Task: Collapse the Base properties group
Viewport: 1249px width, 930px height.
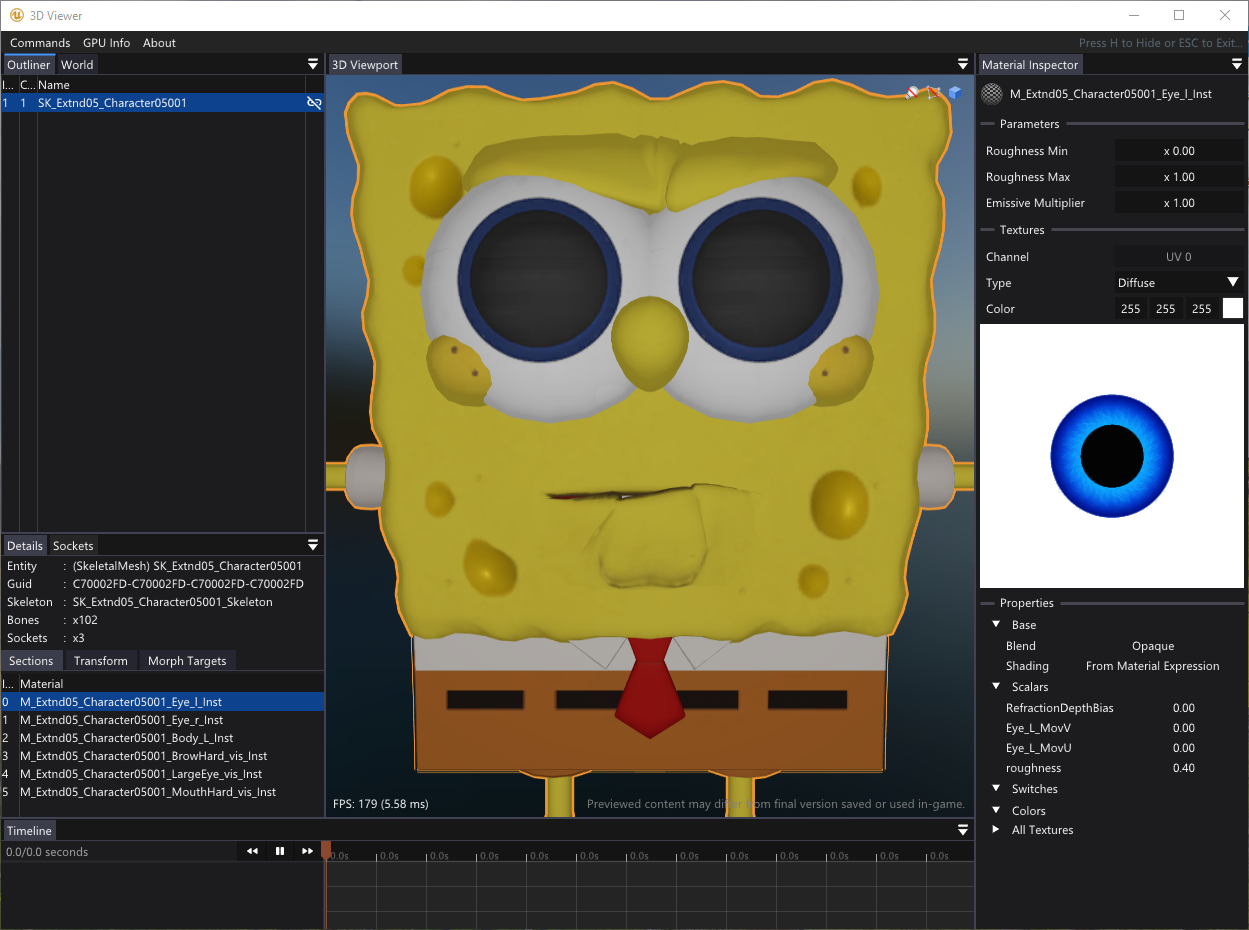Action: [996, 625]
